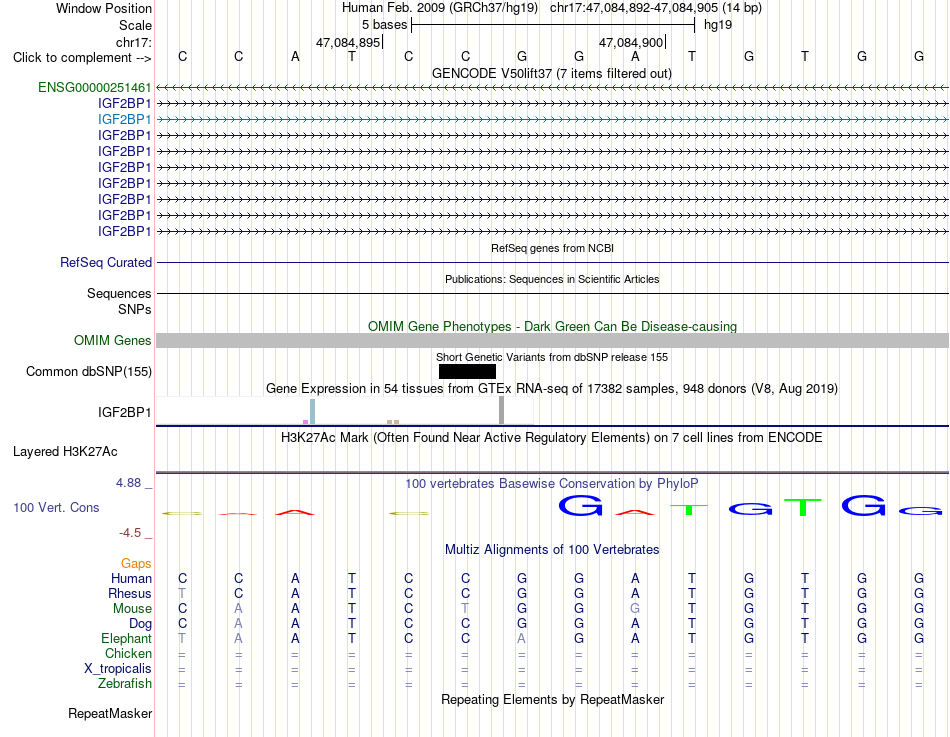This screenshot has height=737, width=950.
Task: Click the OMIM Gene Phenotypes track title
Action: (552, 326)
